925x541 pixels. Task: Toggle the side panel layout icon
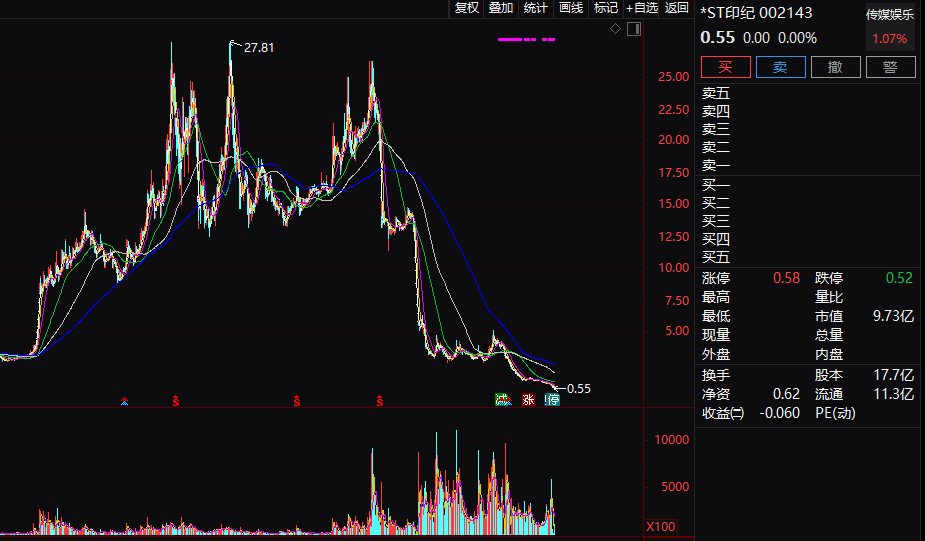click(634, 29)
